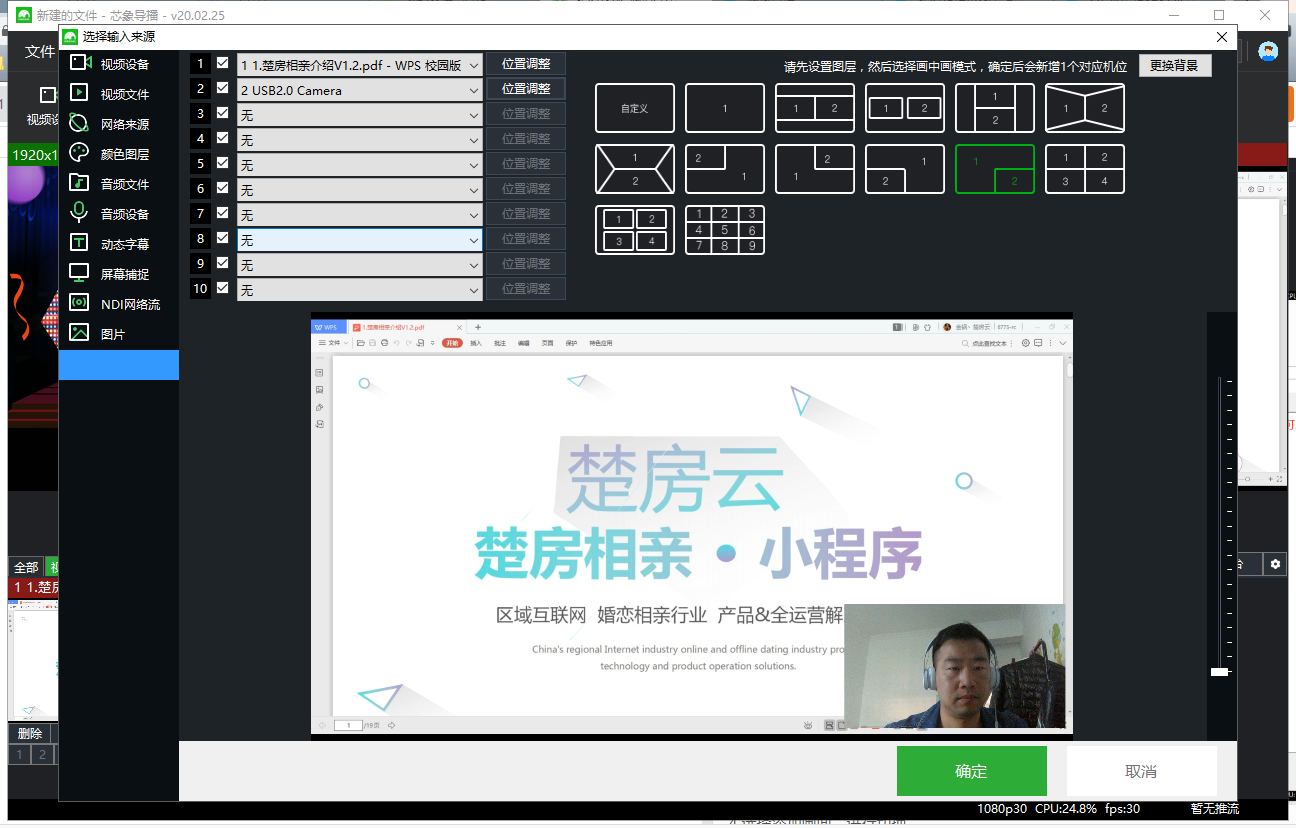The width and height of the screenshot is (1296, 828).
Task: Select the 视频设备 video device source
Action: pyautogui.click(x=119, y=64)
